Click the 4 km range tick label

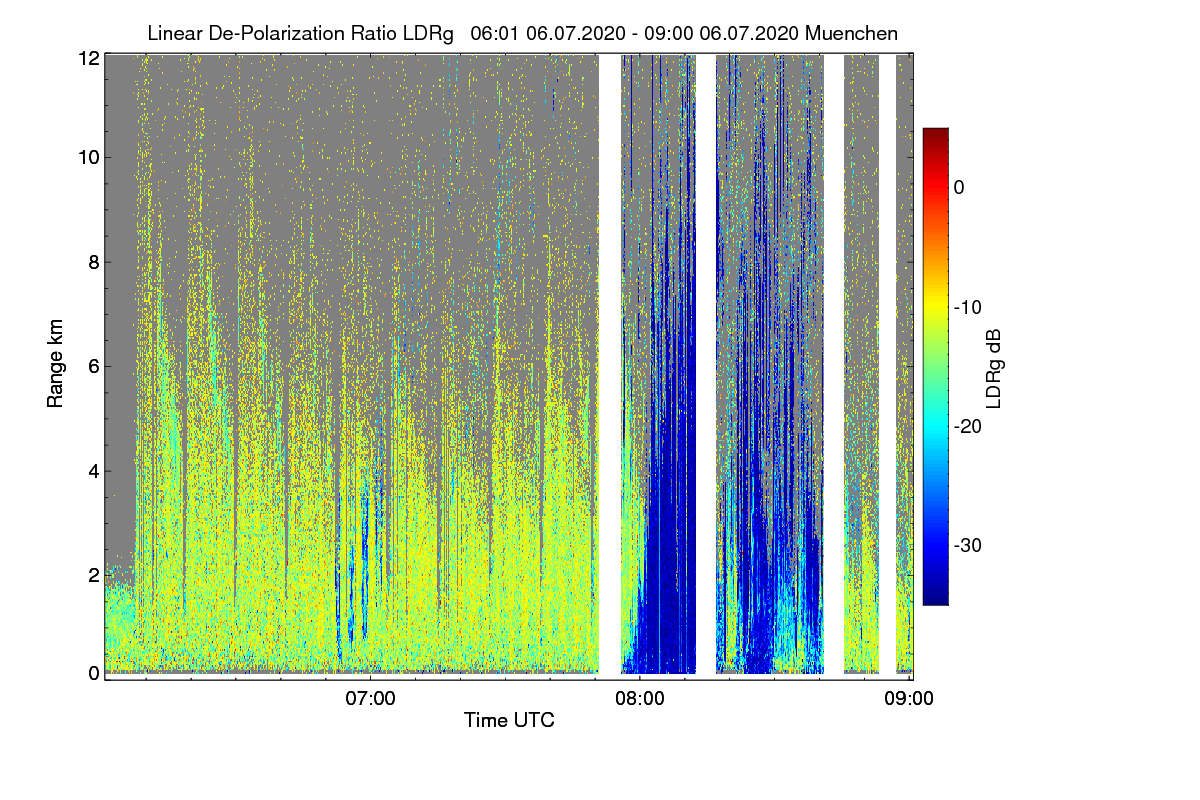click(93, 469)
